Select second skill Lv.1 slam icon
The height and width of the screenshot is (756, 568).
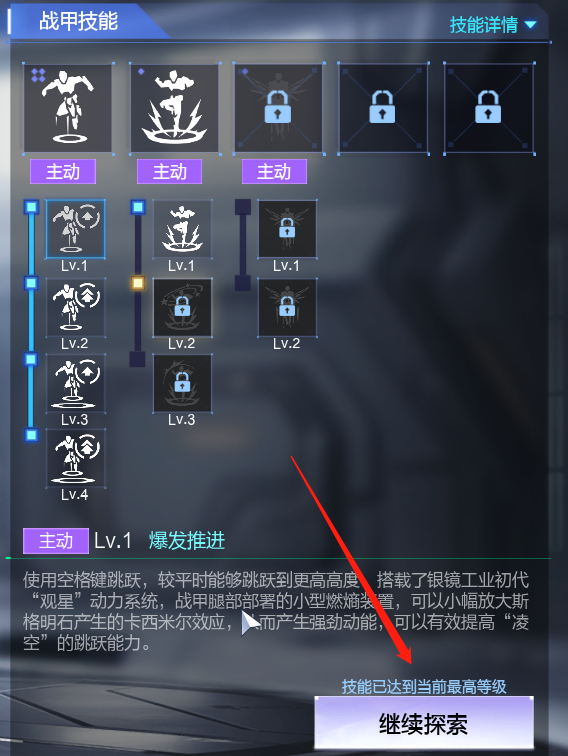point(182,229)
